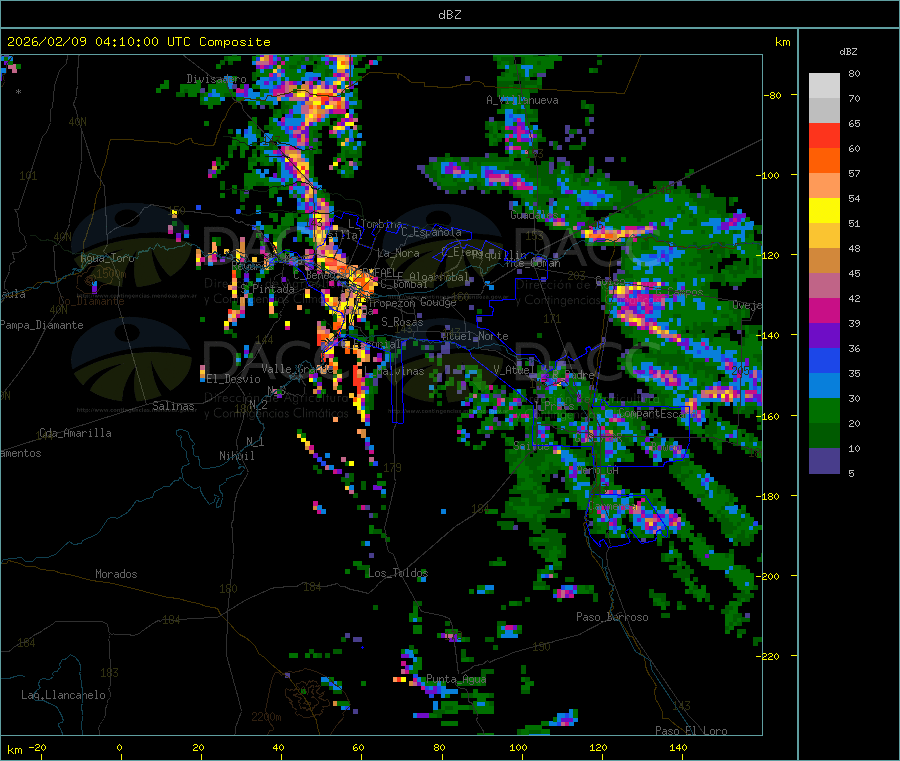Click the 'A_Villanueva' map label

pyautogui.click(x=522, y=100)
